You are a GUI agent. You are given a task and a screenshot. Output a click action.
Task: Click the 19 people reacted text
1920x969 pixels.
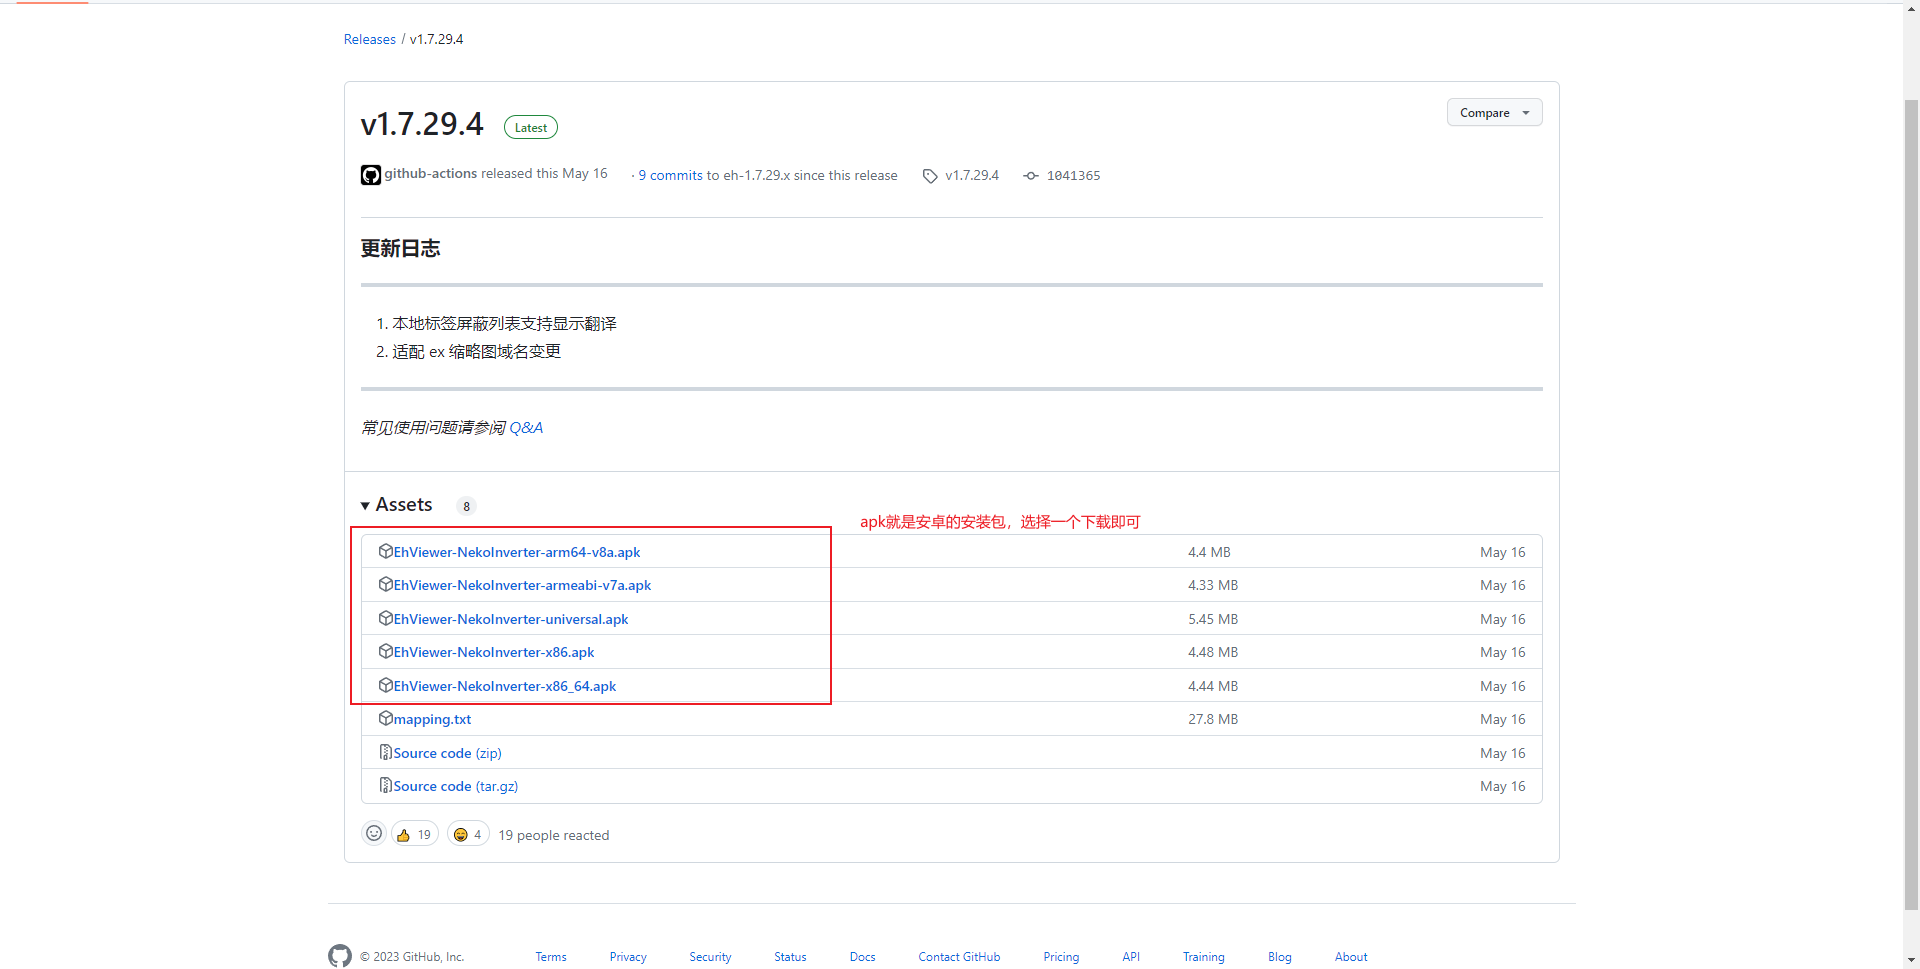[554, 835]
